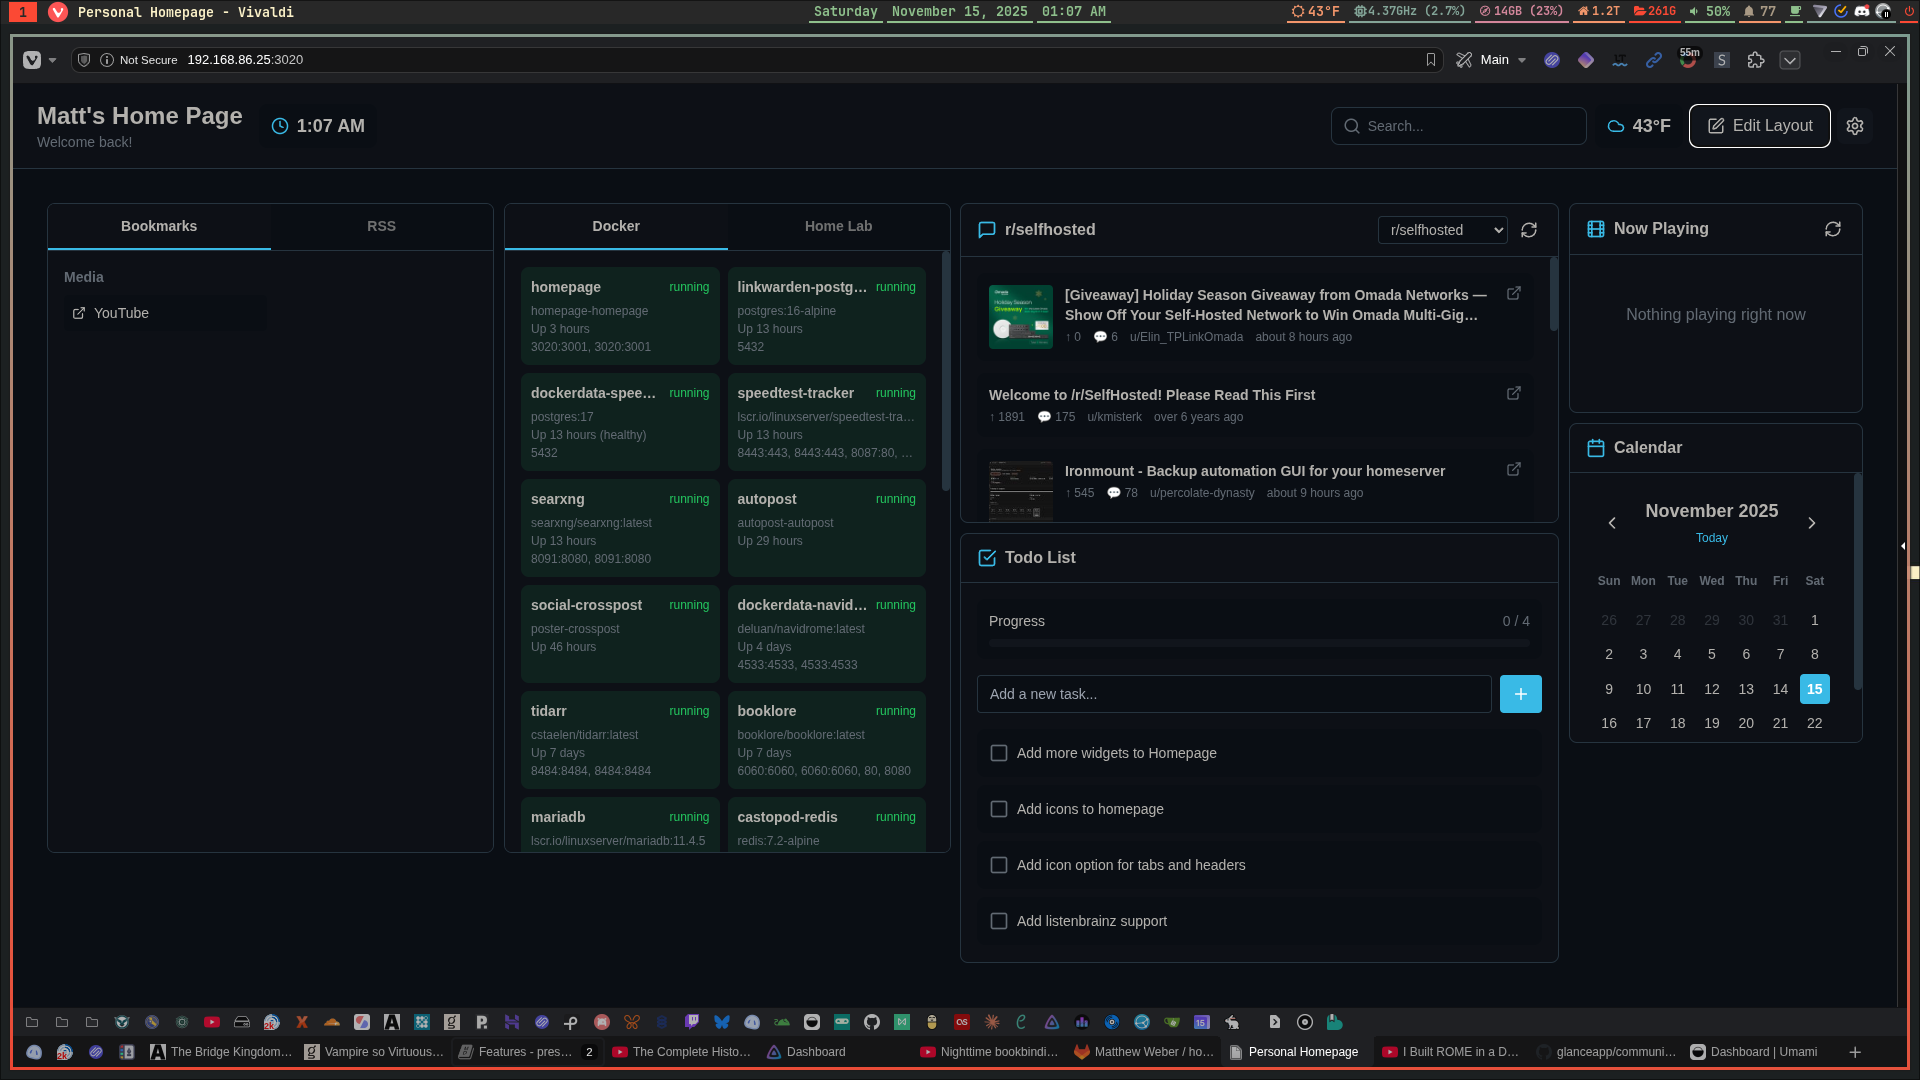The image size is (1920, 1080).
Task: Click the LanguageTool extension icon
Action: (1620, 60)
